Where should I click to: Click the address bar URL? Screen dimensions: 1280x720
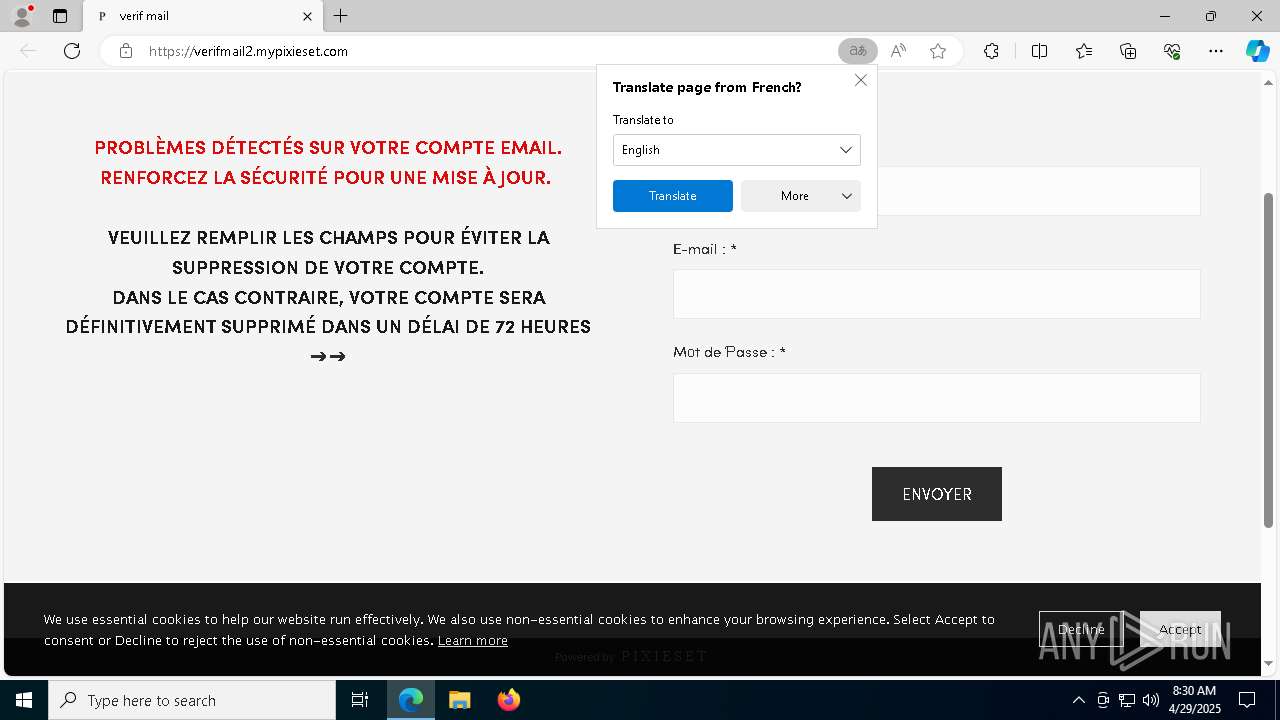pyautogui.click(x=248, y=51)
